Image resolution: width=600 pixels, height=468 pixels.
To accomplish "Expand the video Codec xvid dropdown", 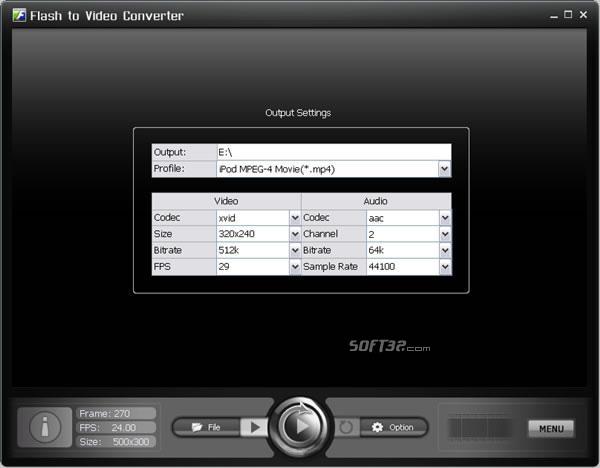I will [295, 217].
